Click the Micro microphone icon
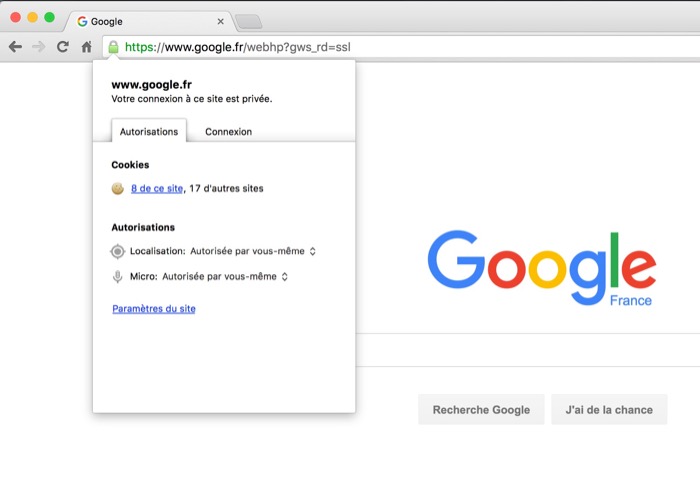Screen dimensions: 700x481 pyautogui.click(x=118, y=276)
